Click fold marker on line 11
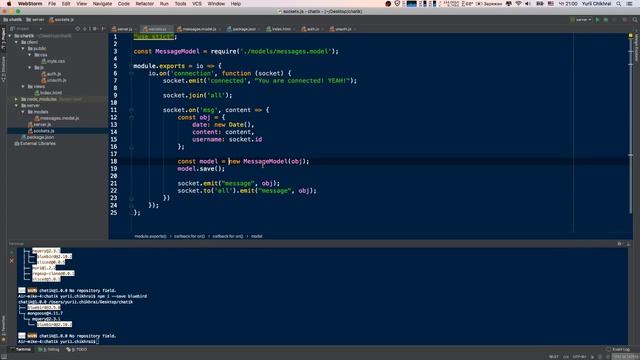Viewport: 640px width, 360px height. 131,110
